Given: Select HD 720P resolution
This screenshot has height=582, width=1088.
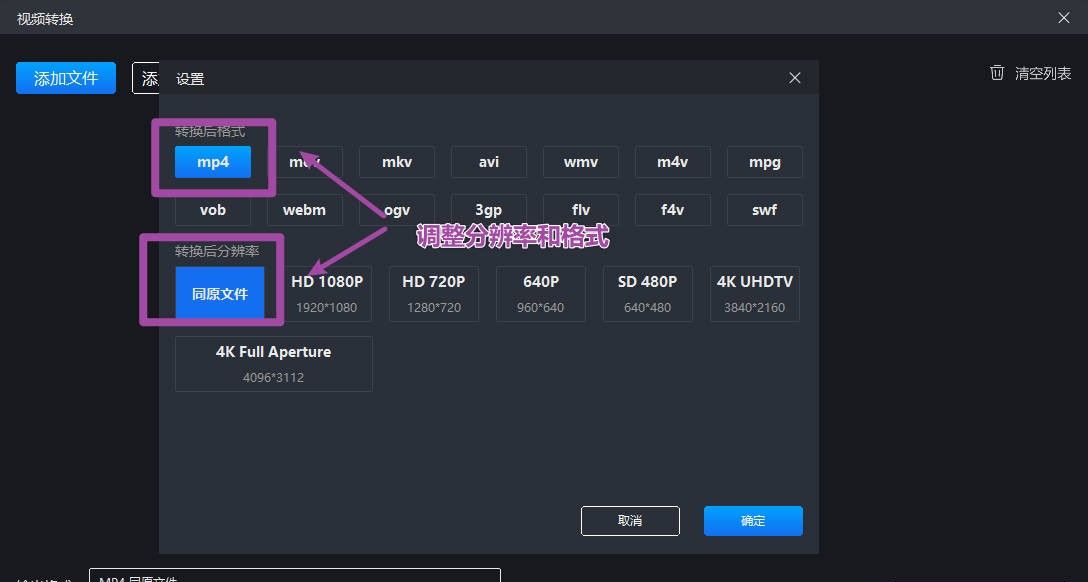Looking at the screenshot, I should [x=434, y=293].
